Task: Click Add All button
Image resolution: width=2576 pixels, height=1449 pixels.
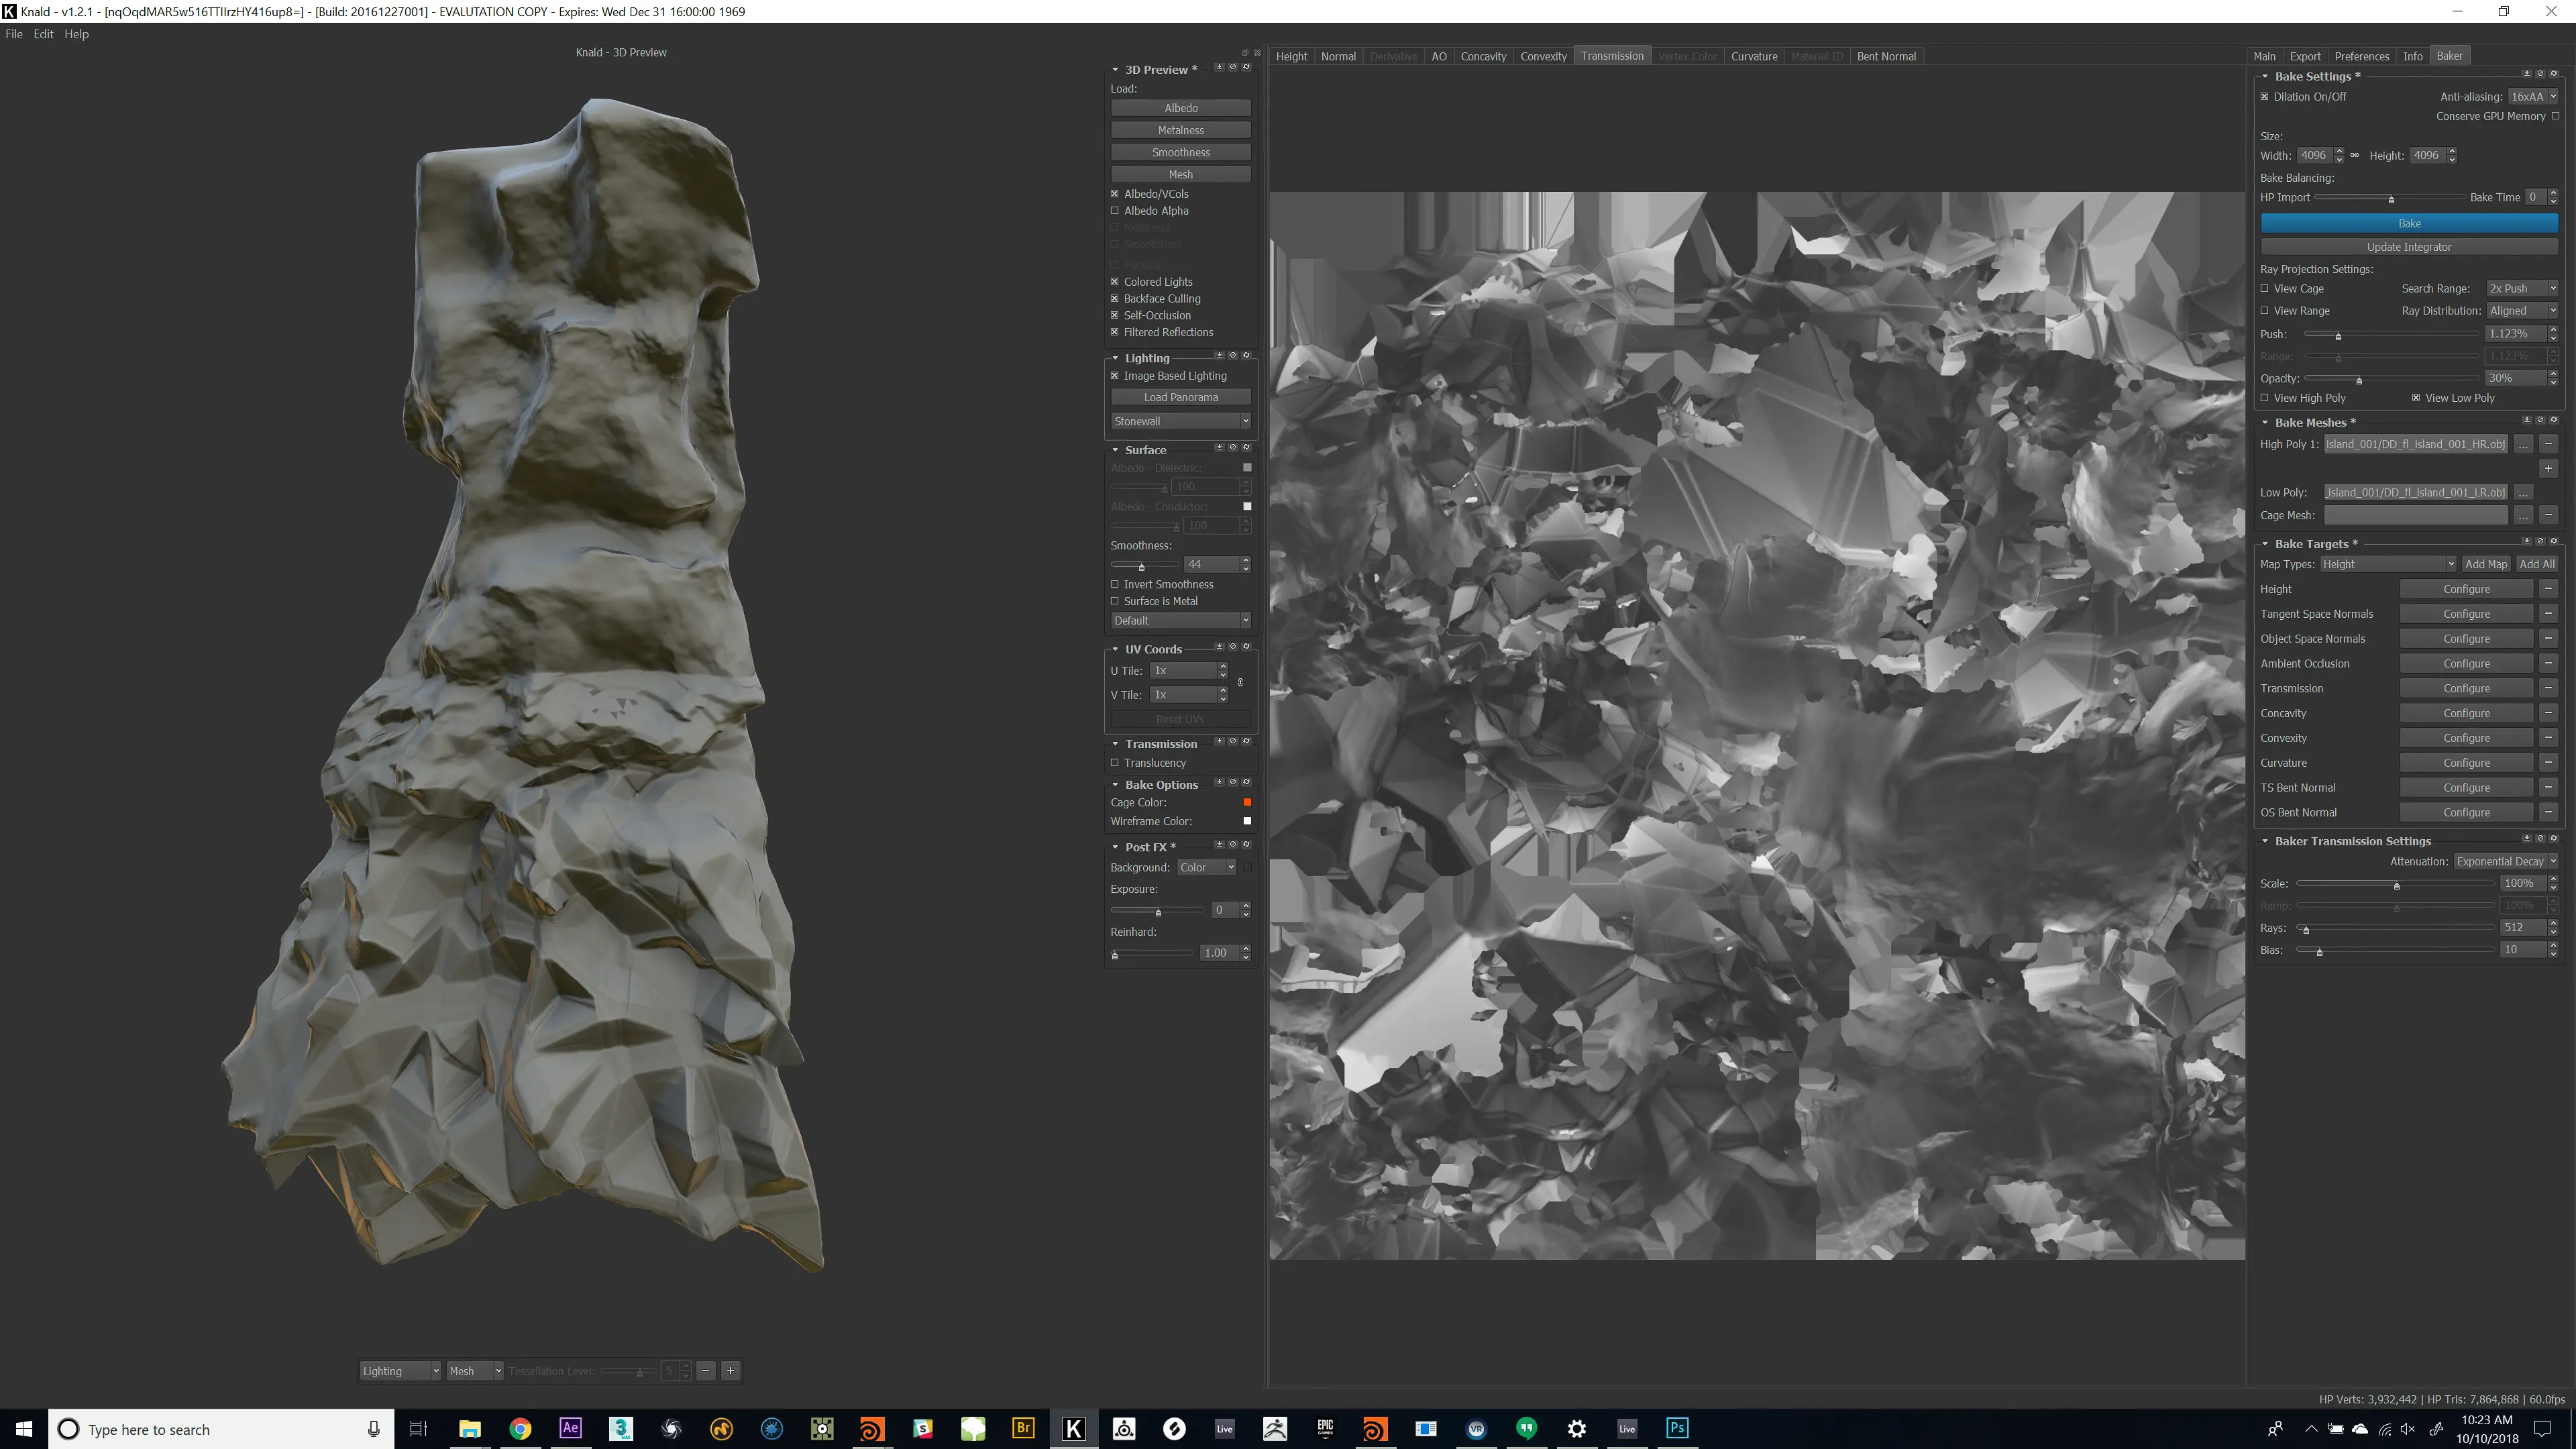Action: (x=2536, y=564)
